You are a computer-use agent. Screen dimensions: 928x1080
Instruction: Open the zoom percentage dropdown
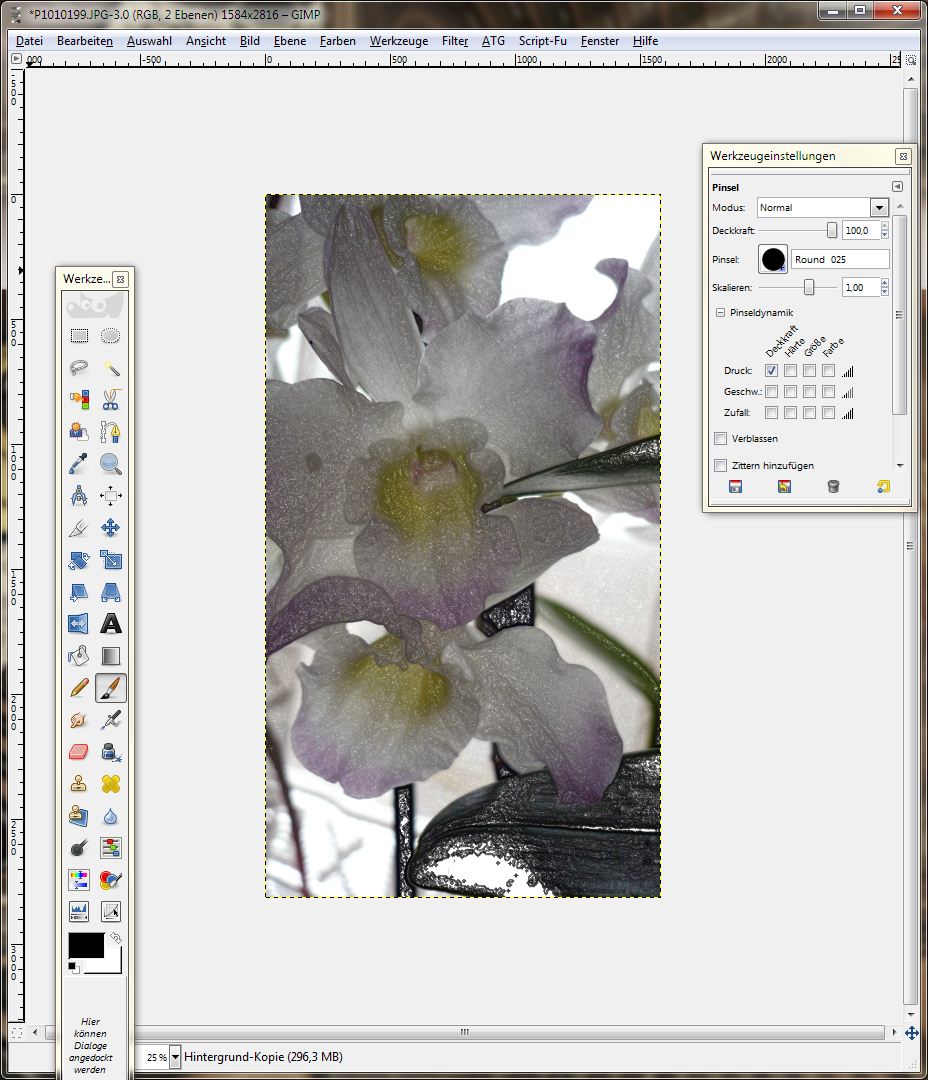[x=176, y=1056]
